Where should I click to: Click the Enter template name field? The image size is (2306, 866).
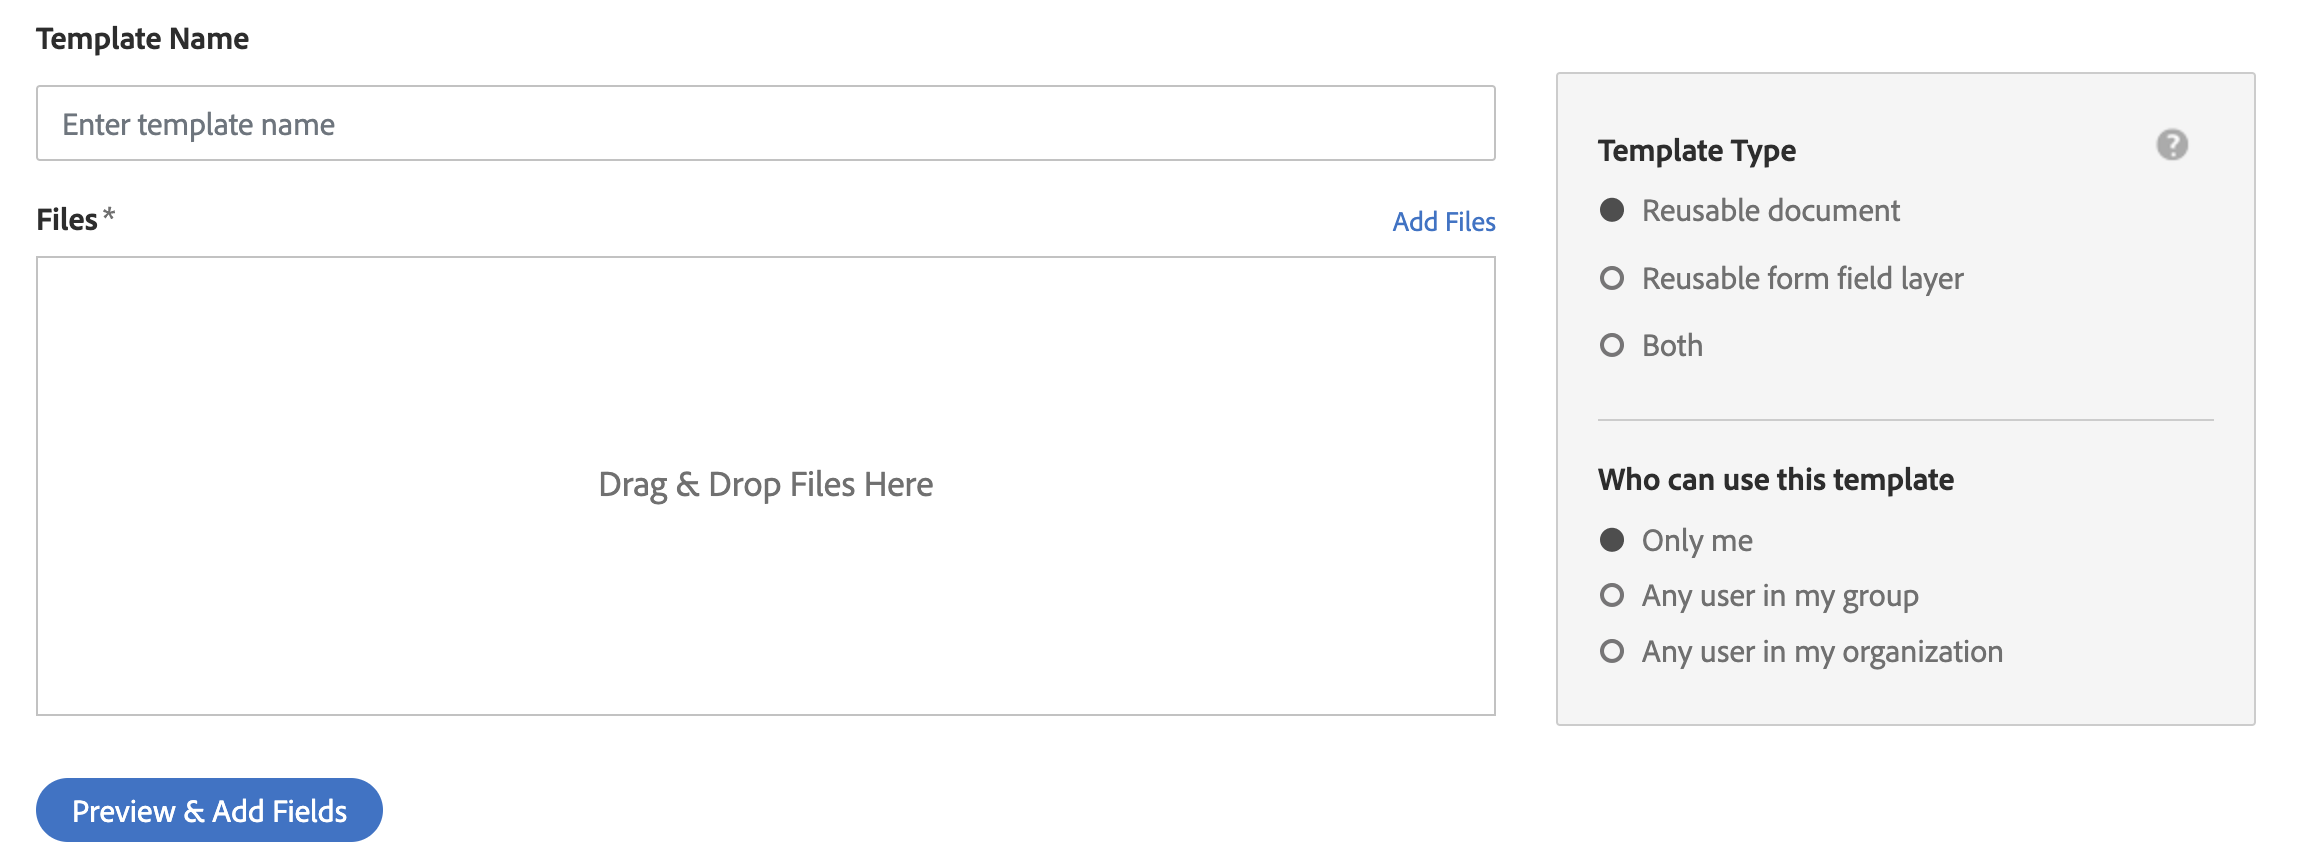tap(765, 124)
